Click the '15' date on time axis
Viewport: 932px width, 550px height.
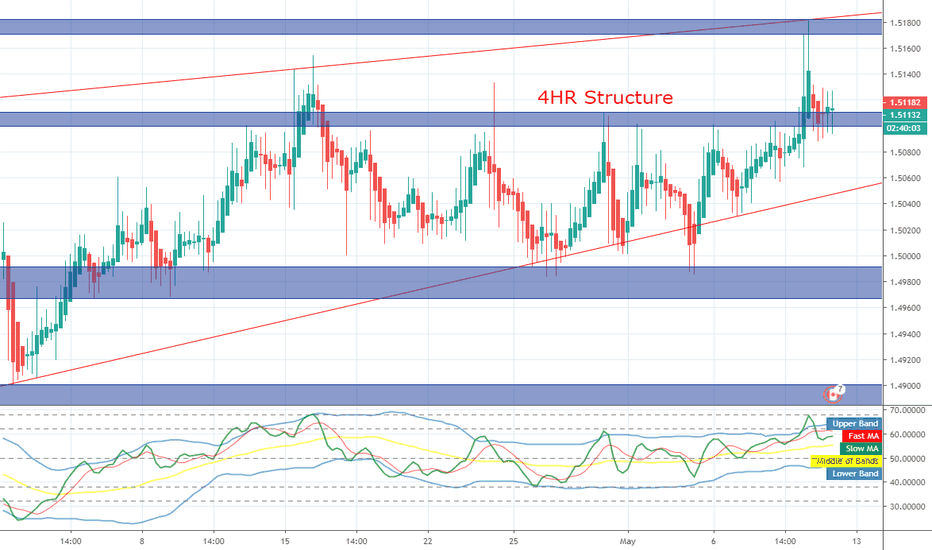click(x=285, y=541)
